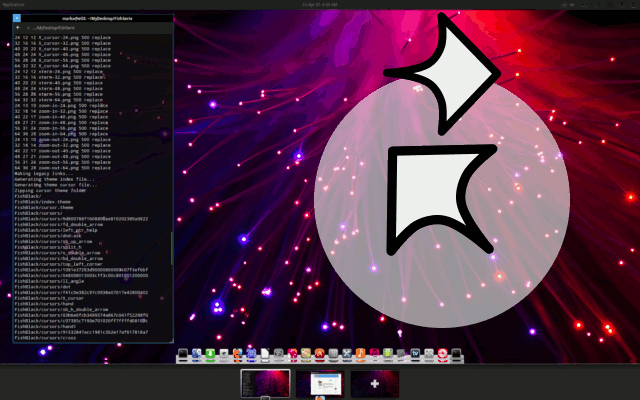Viewport: 640px width, 400px height.
Task: Add a new terminal tab with plus button
Action: coord(18,28)
